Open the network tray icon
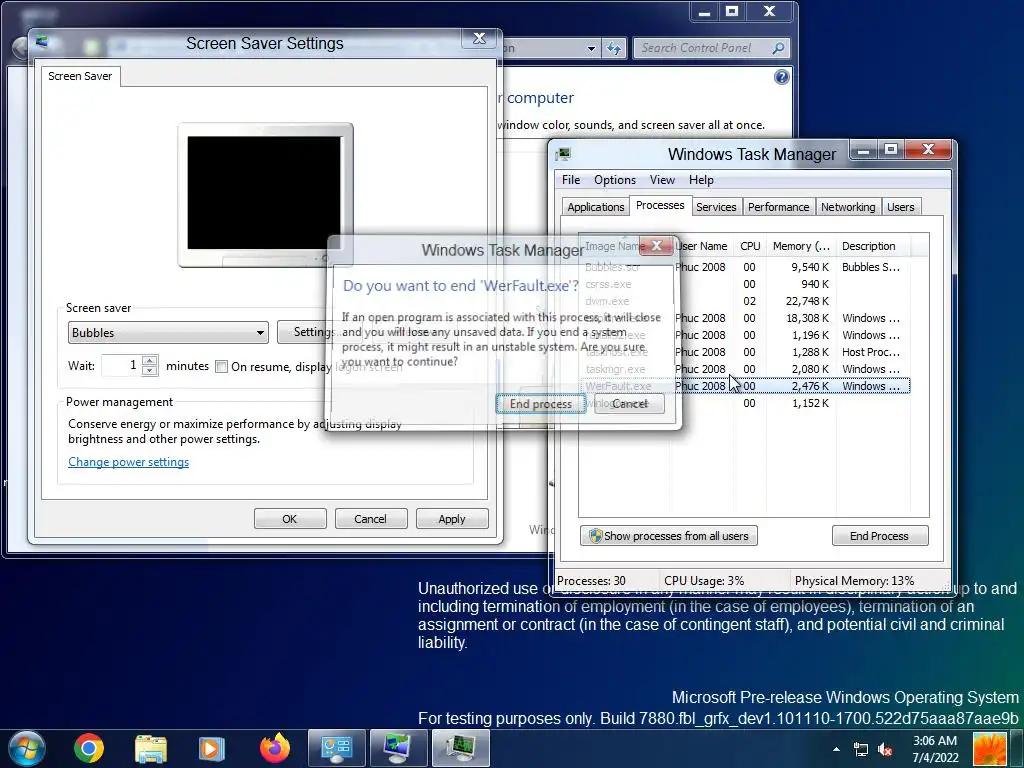The height and width of the screenshot is (768, 1024). coord(861,749)
